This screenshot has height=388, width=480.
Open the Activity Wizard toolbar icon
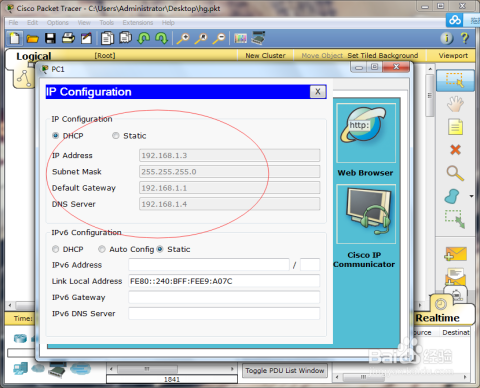[x=86, y=38]
